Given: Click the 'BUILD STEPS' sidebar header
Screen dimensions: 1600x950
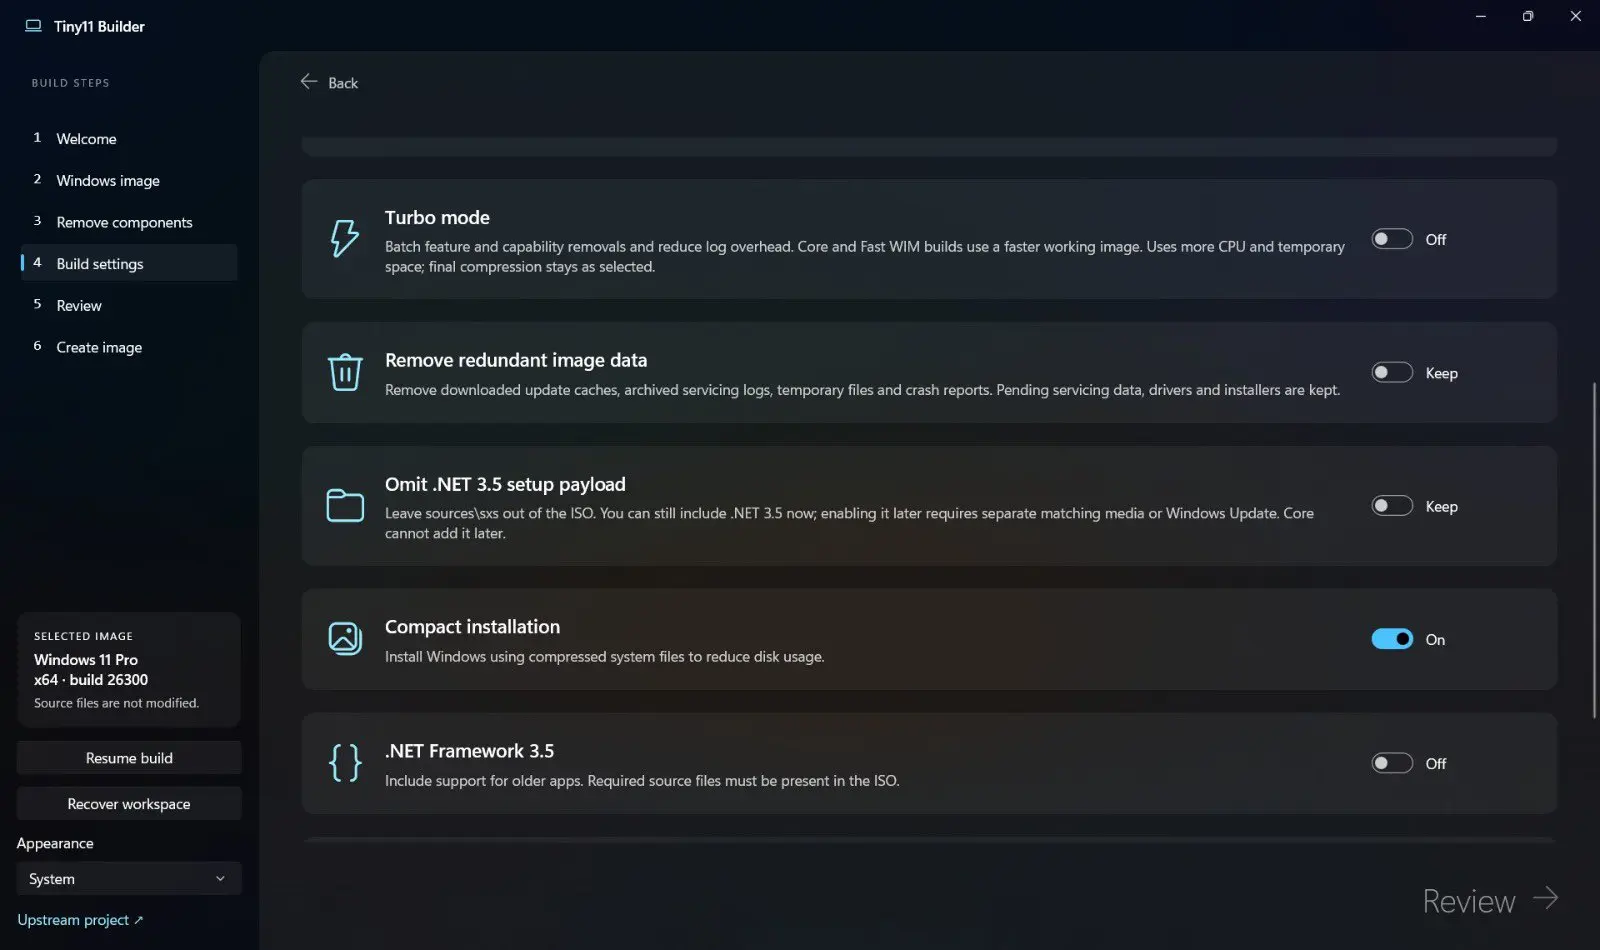Looking at the screenshot, I should (x=70, y=83).
